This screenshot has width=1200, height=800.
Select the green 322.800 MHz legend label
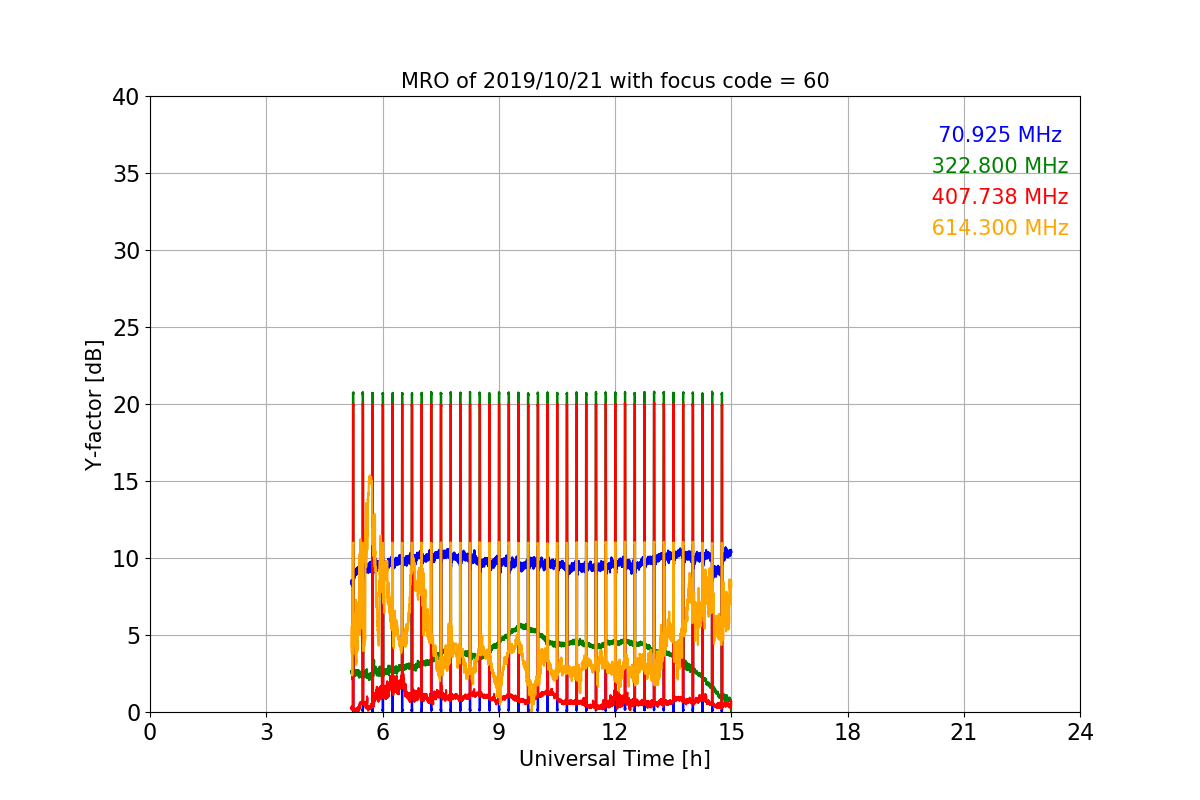[x=1000, y=166]
